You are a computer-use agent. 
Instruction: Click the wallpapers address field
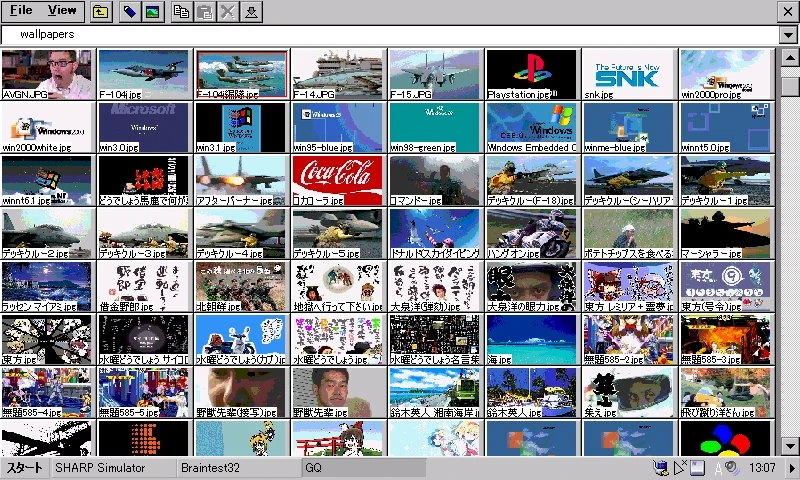(x=390, y=35)
